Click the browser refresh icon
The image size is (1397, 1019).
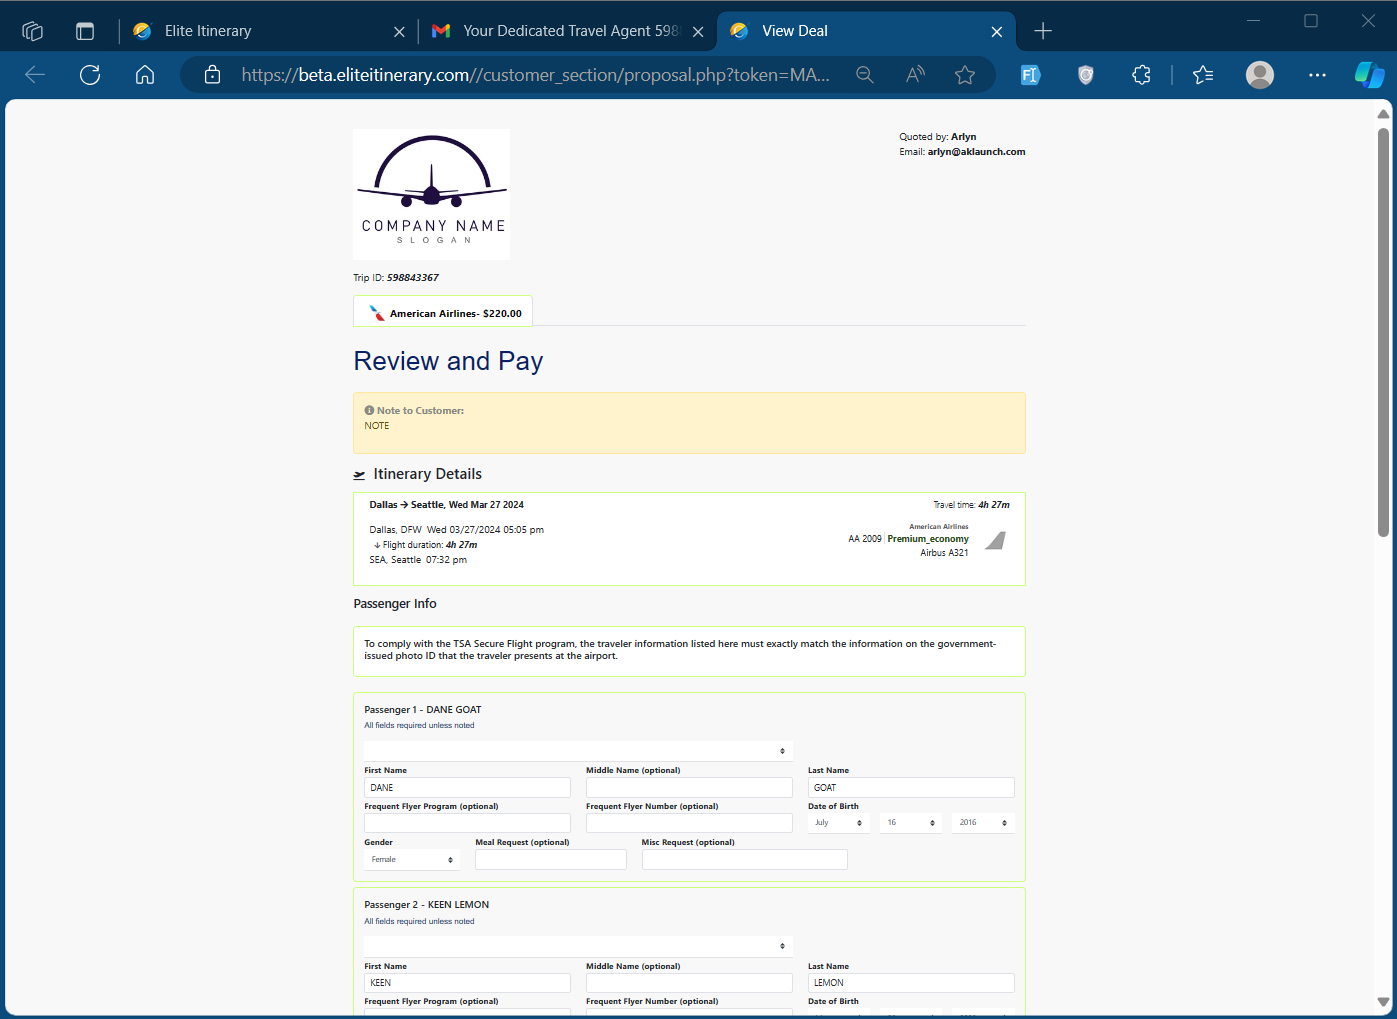(x=90, y=75)
